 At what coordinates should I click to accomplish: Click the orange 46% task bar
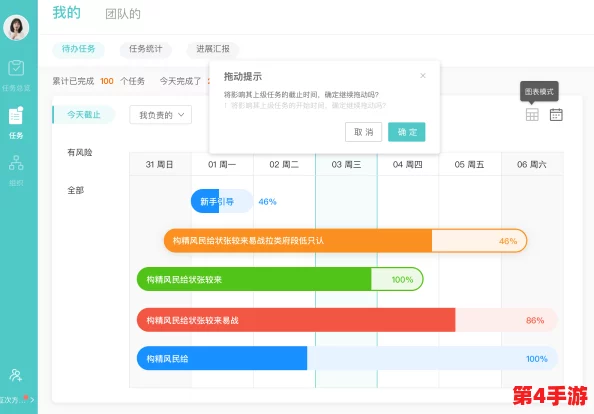[345, 241]
